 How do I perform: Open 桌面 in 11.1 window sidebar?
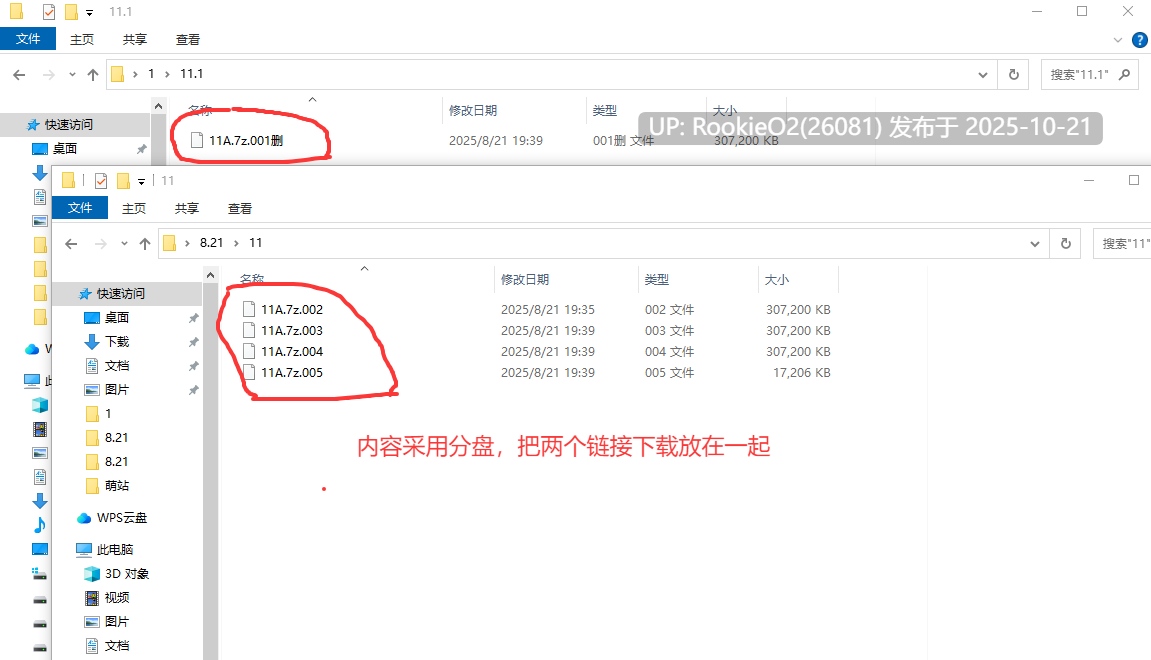point(65,149)
